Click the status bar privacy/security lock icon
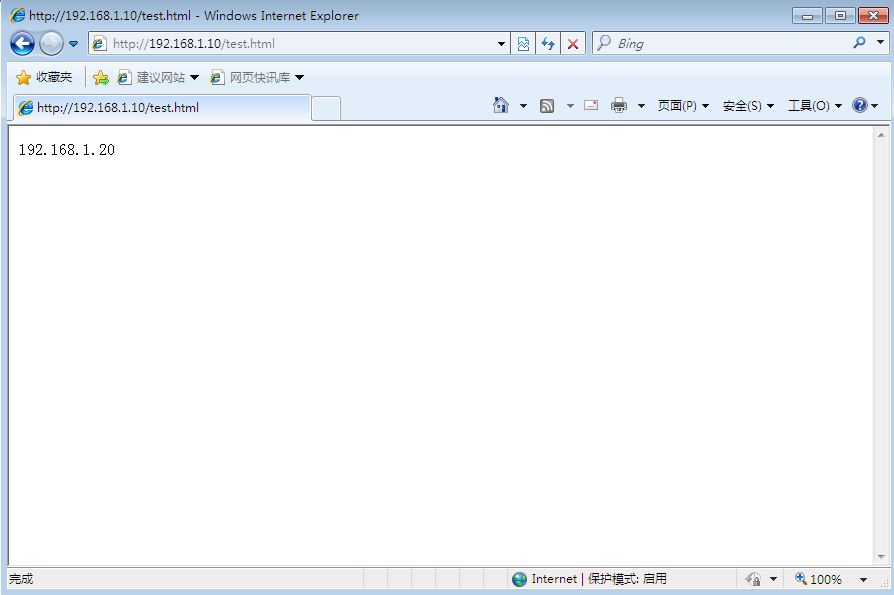The image size is (894, 595). point(753,579)
